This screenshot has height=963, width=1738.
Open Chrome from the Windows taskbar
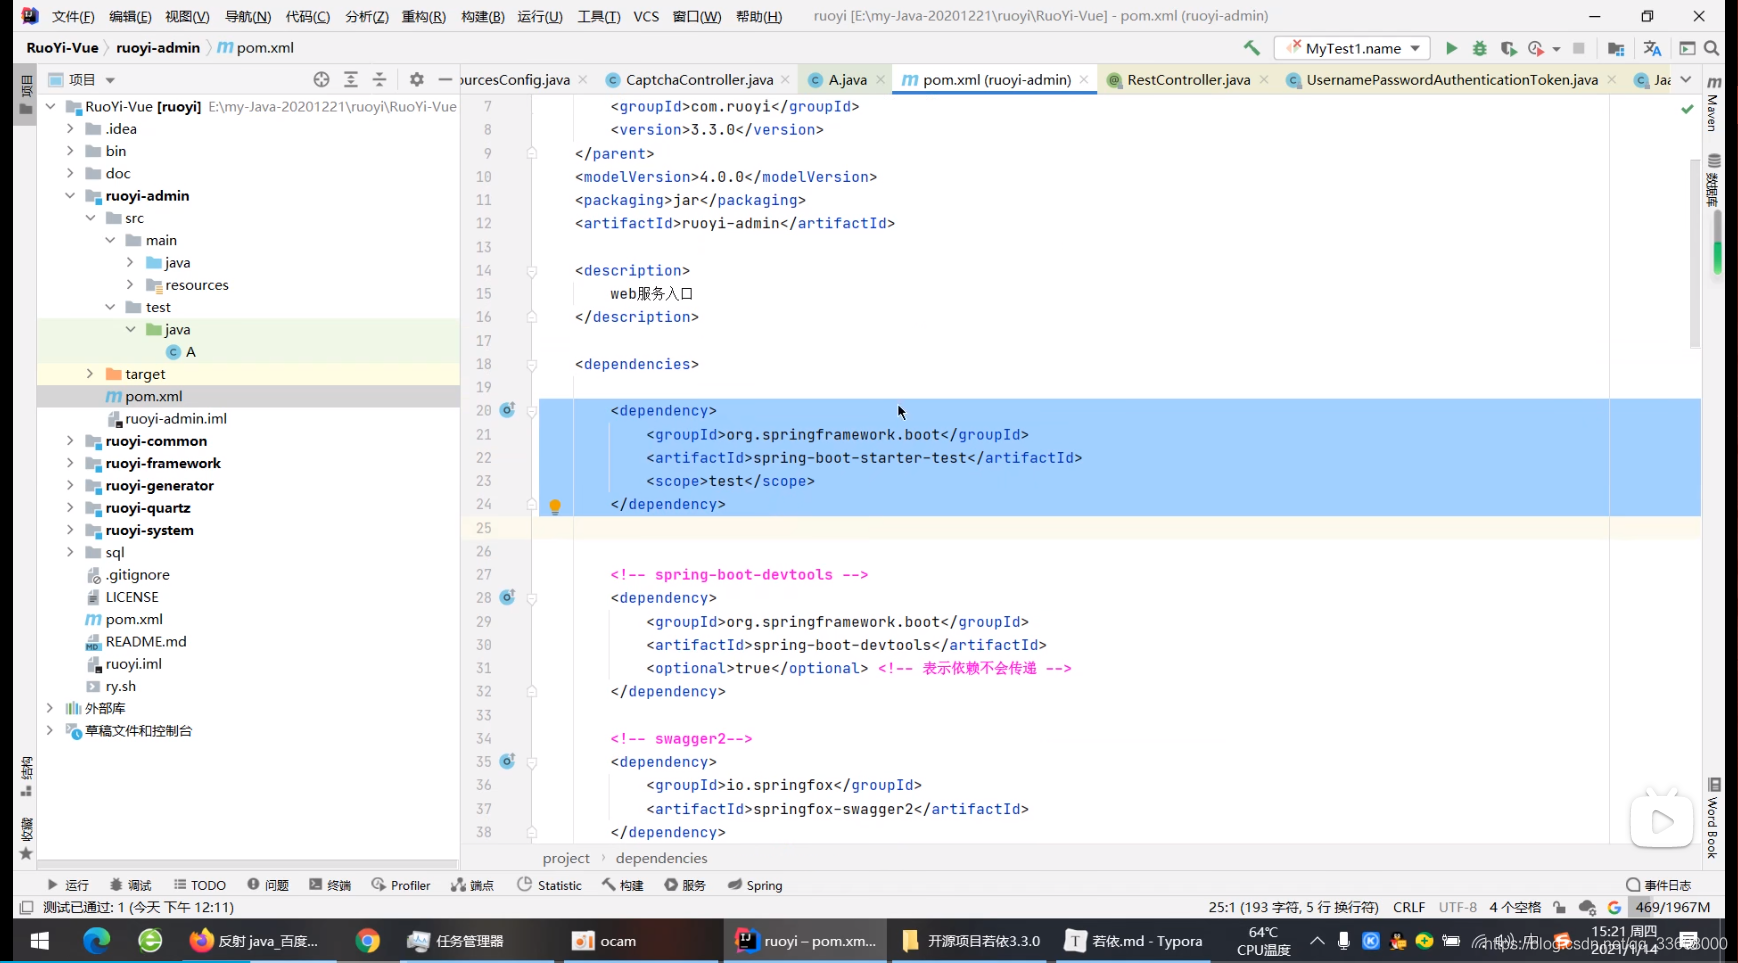(x=367, y=941)
